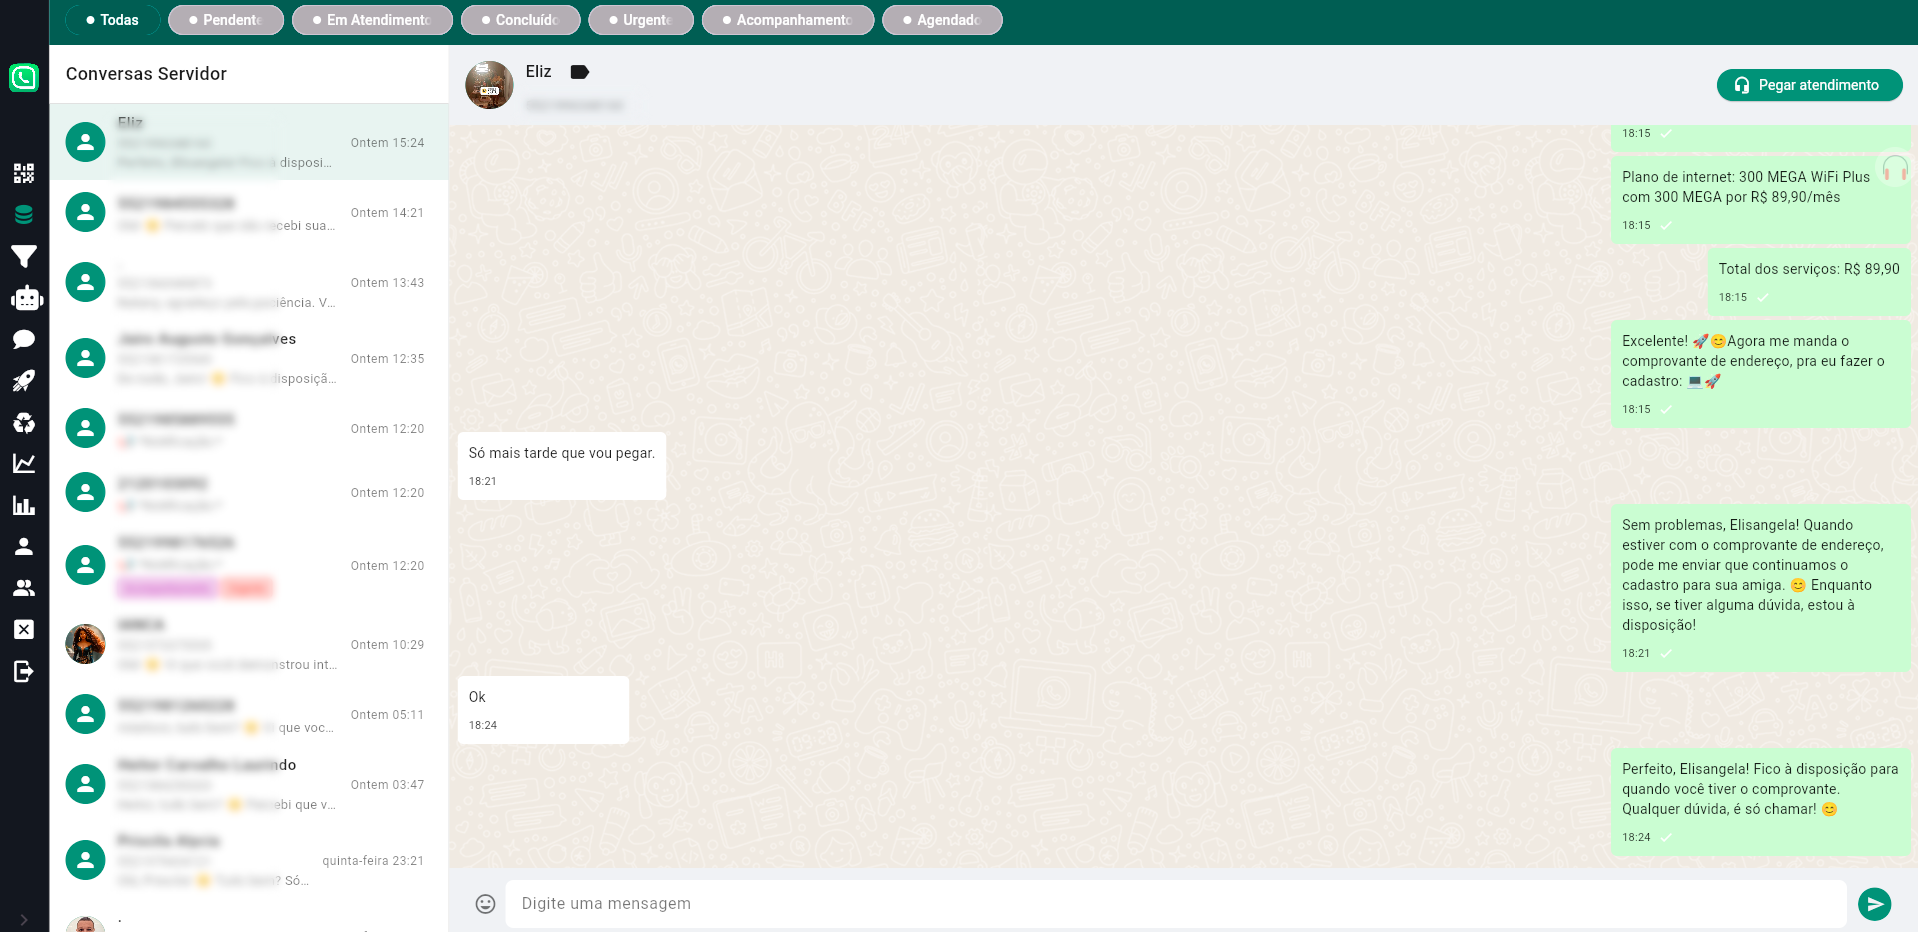Click the Eliz name in chat header
This screenshot has width=1918, height=932.
(538, 72)
